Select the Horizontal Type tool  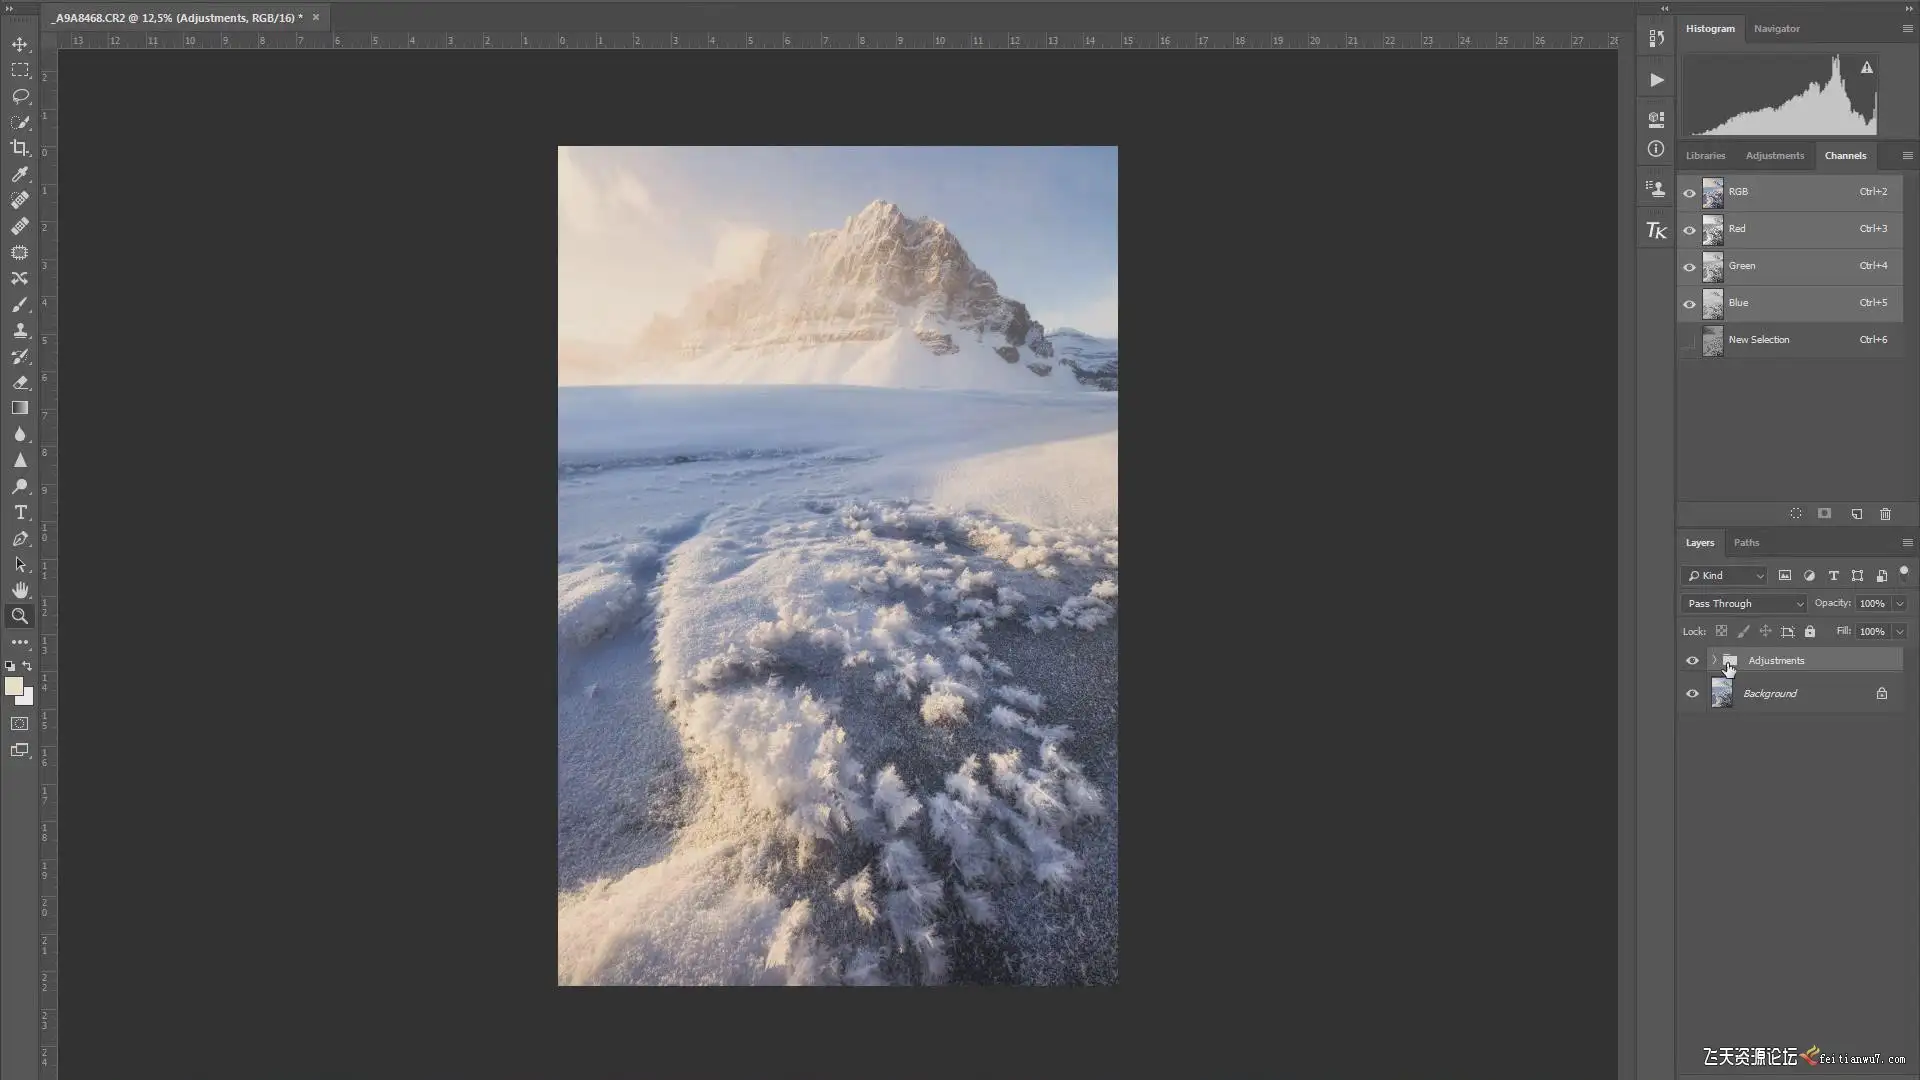[x=19, y=512]
